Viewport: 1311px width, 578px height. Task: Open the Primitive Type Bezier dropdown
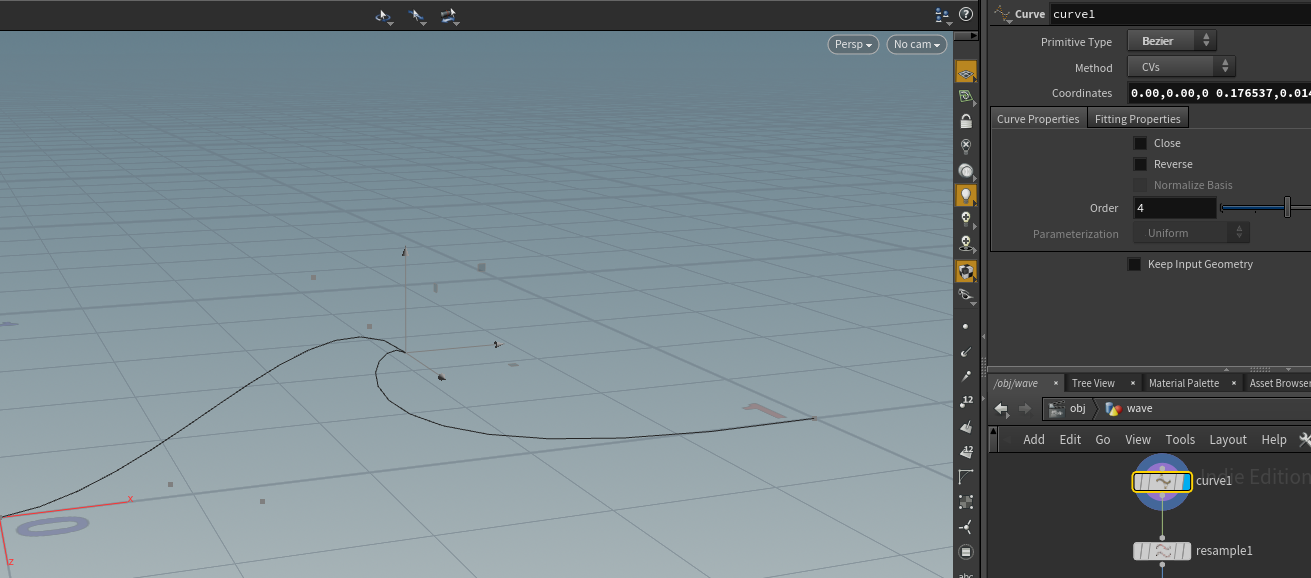[1172, 41]
